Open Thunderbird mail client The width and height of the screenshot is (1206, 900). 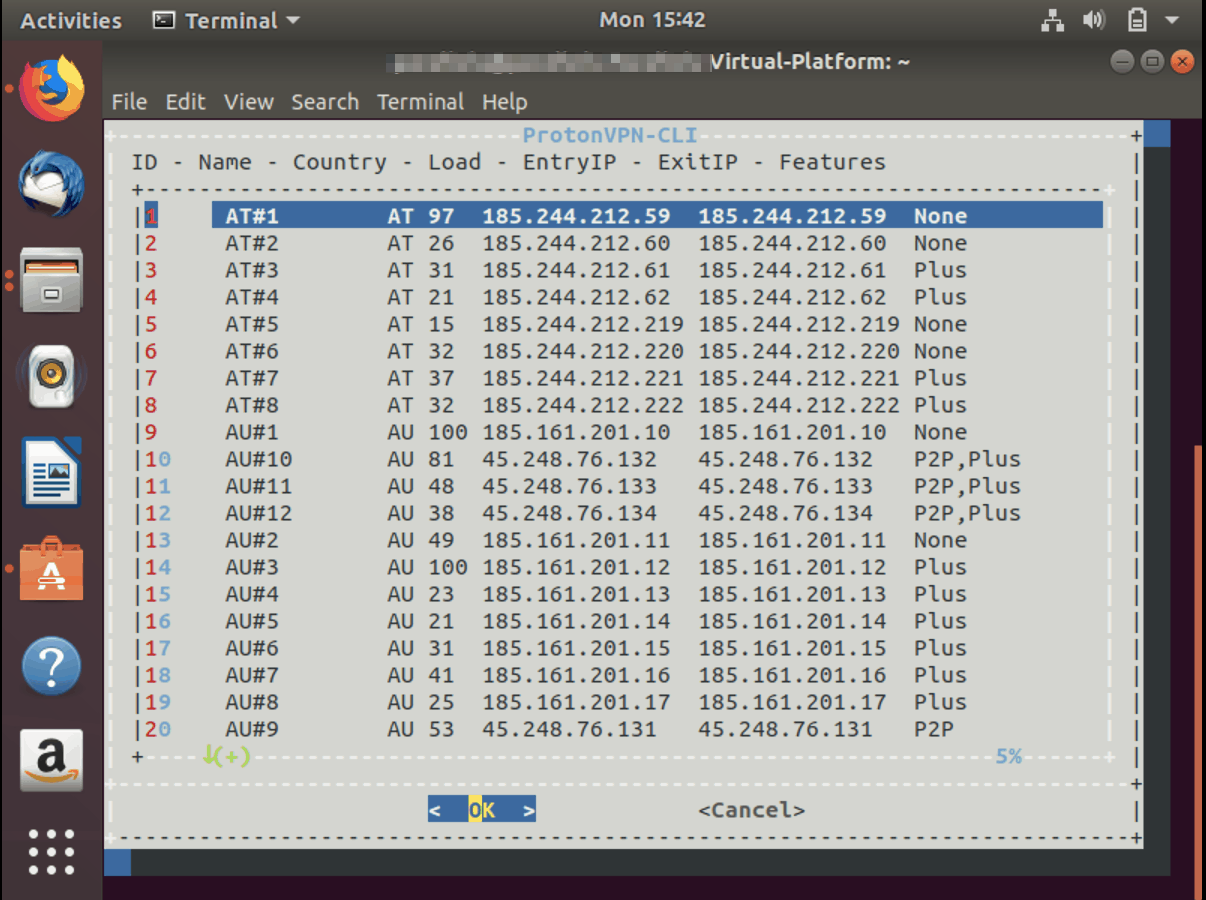tap(50, 183)
